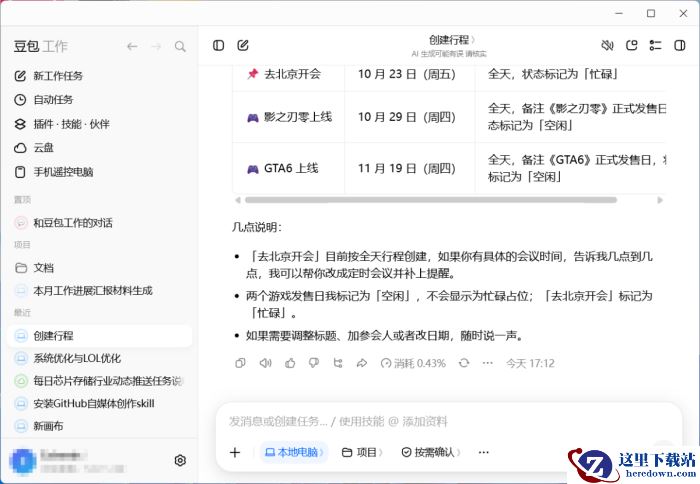Open the 文档 project folder
The width and height of the screenshot is (700, 484).
tap(100, 268)
